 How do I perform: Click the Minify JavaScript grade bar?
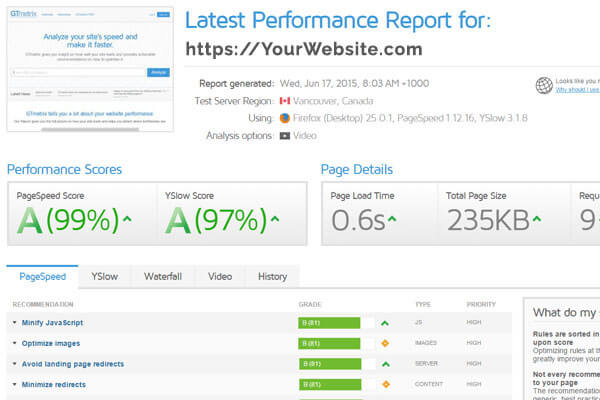[x=329, y=323]
